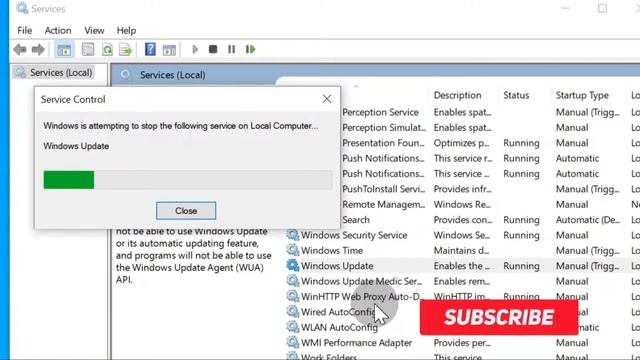Click the Back arrow toolbar icon
Screen dimensions: 640x360
coord(20,49)
